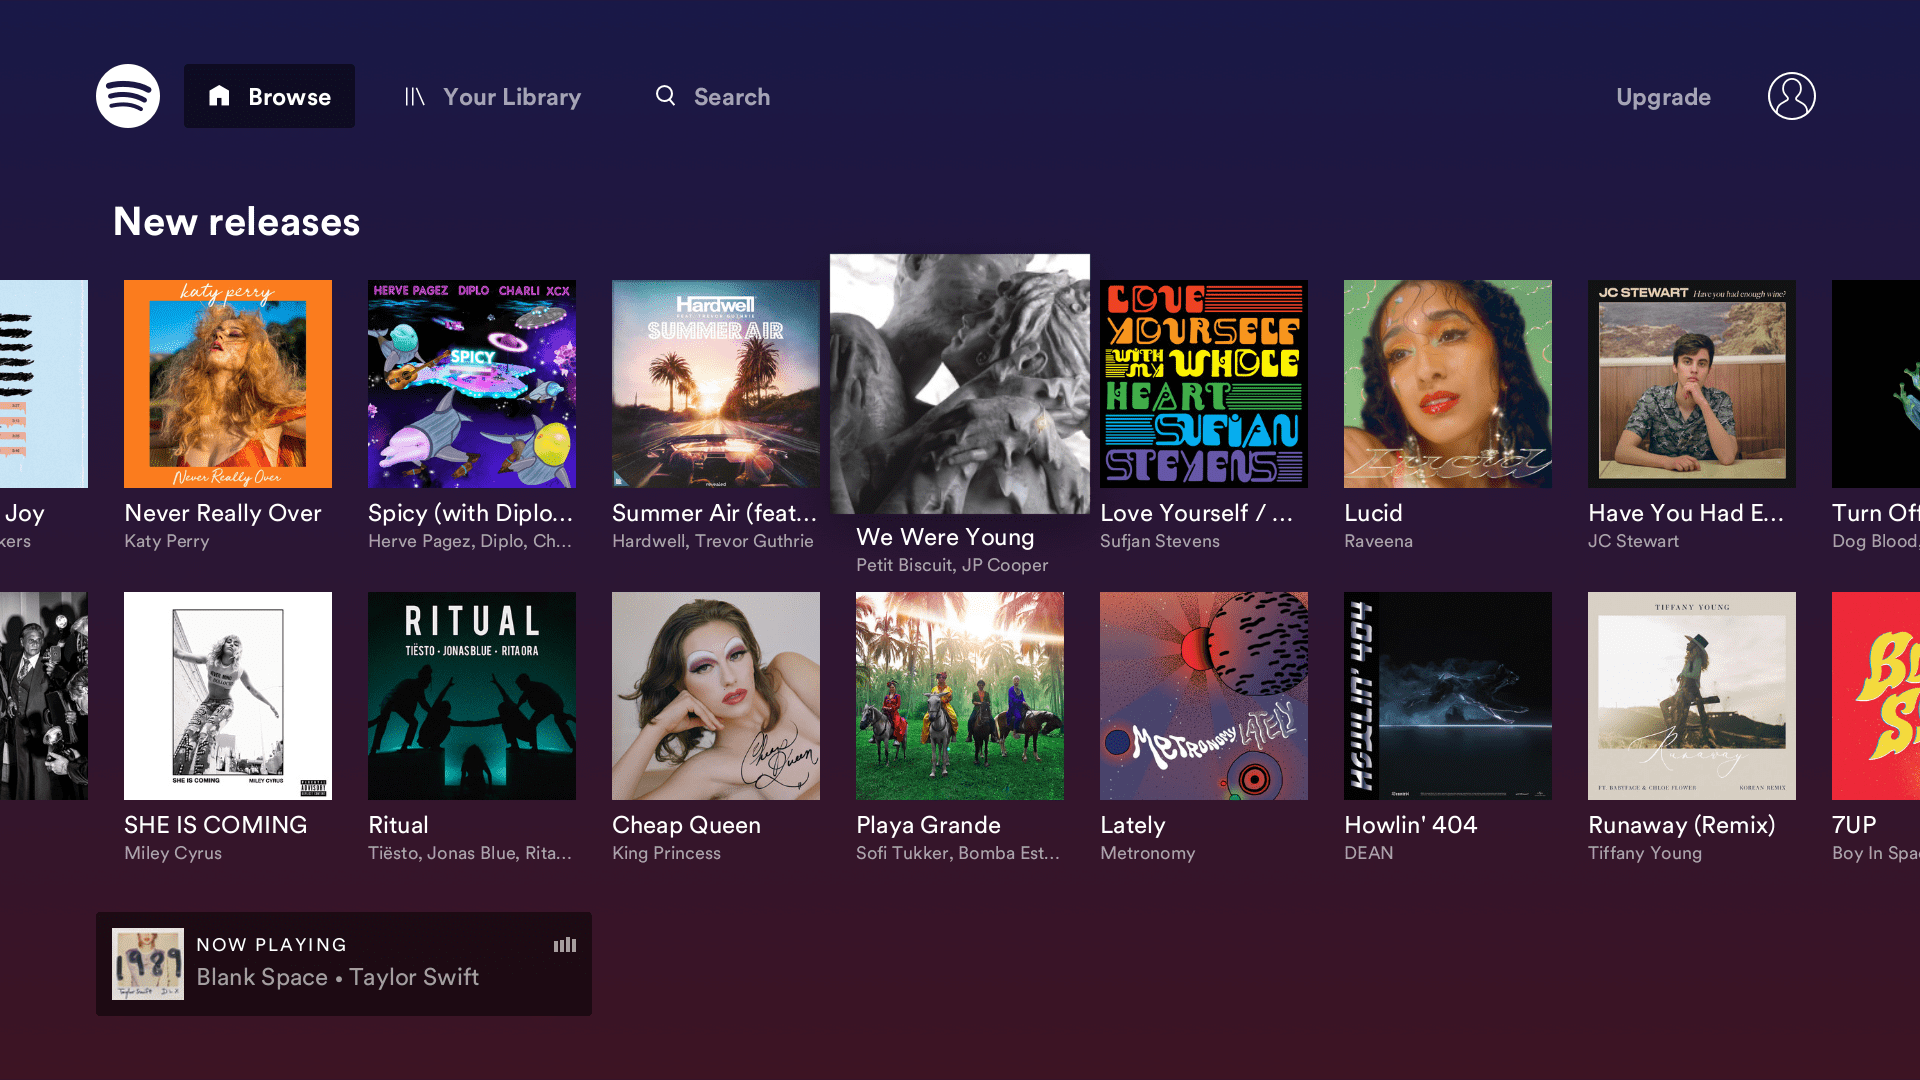Open the Spicy album cover
Screen dimensions: 1920x1080
[472, 384]
